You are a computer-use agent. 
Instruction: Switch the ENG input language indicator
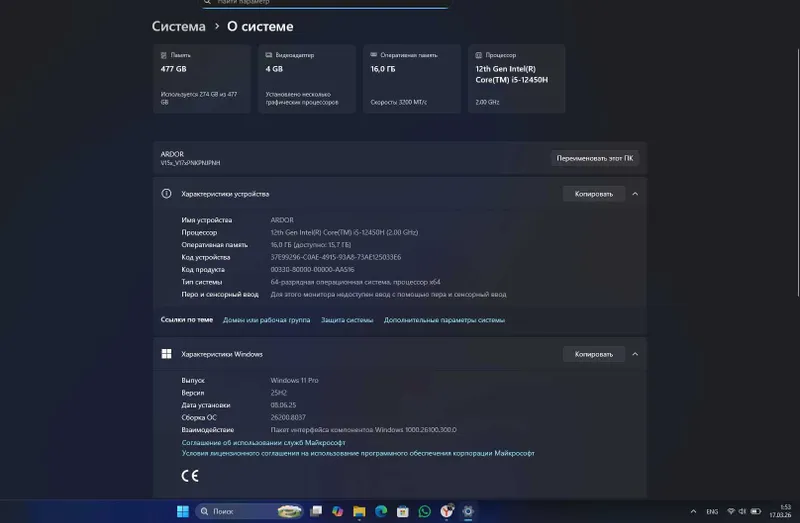click(x=712, y=511)
